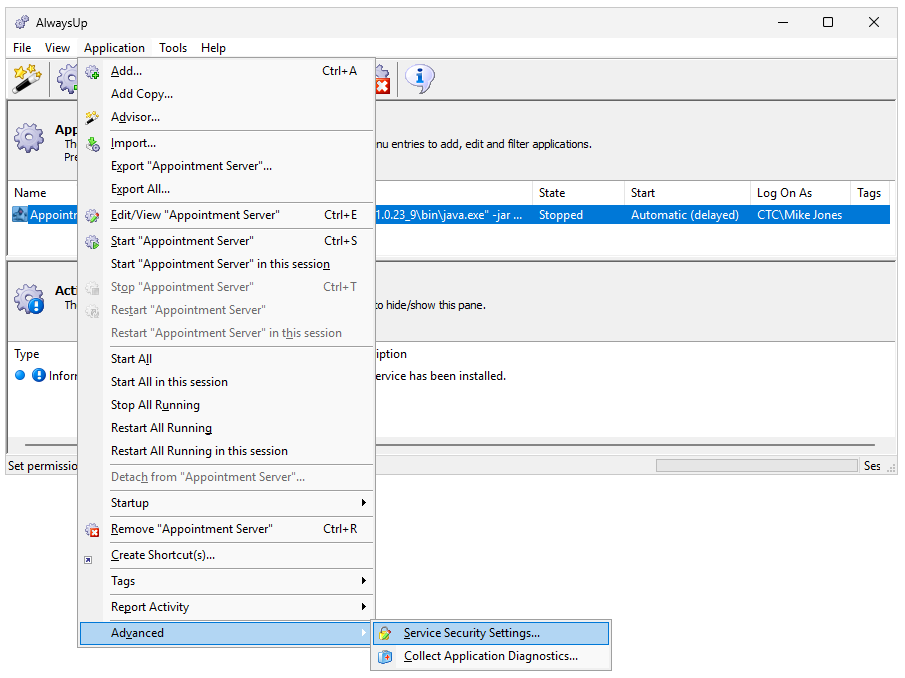Click the key icon beside Service Security Settings

tap(386, 632)
